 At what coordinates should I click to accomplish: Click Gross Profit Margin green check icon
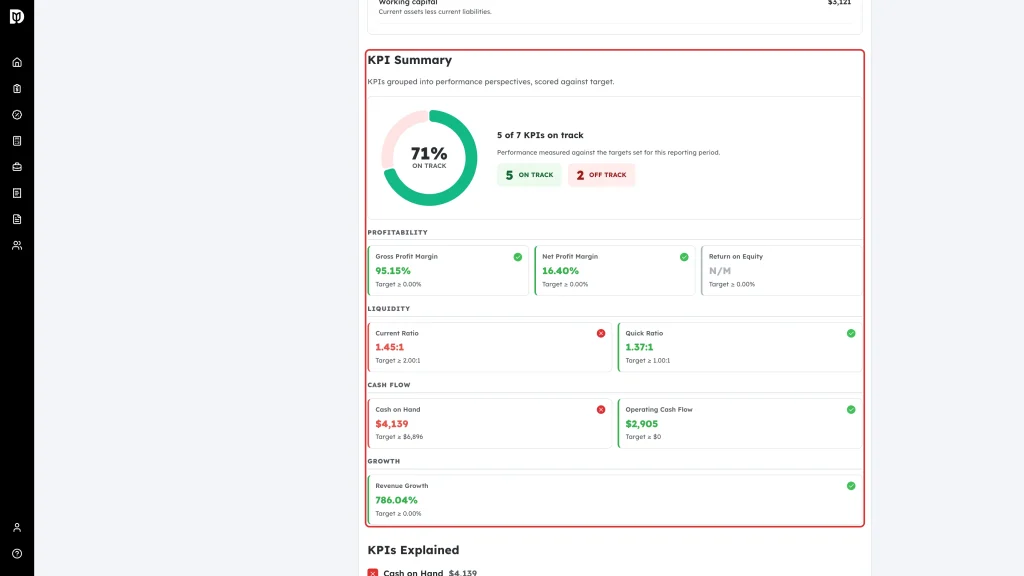(518, 257)
